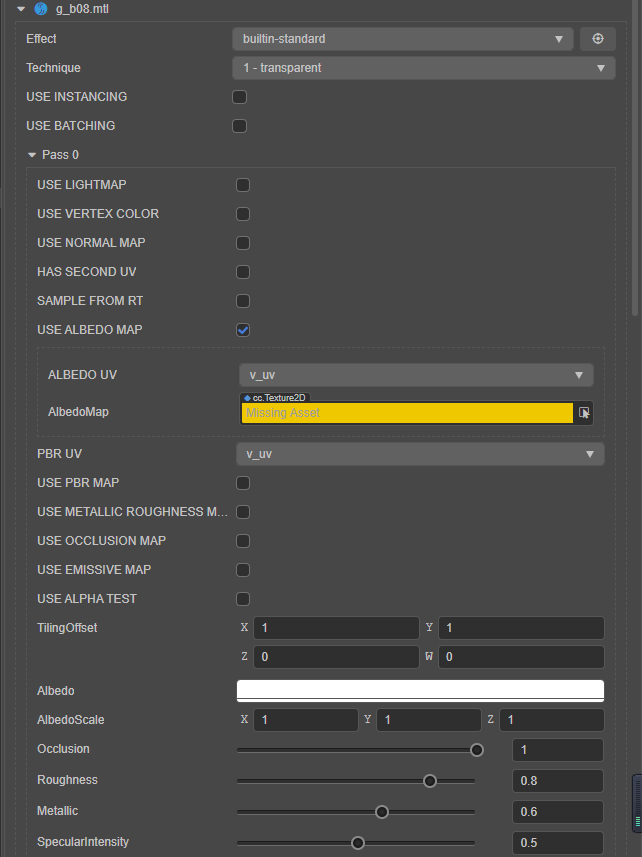Open the Effect builtin-standard dropdown

[402, 39]
